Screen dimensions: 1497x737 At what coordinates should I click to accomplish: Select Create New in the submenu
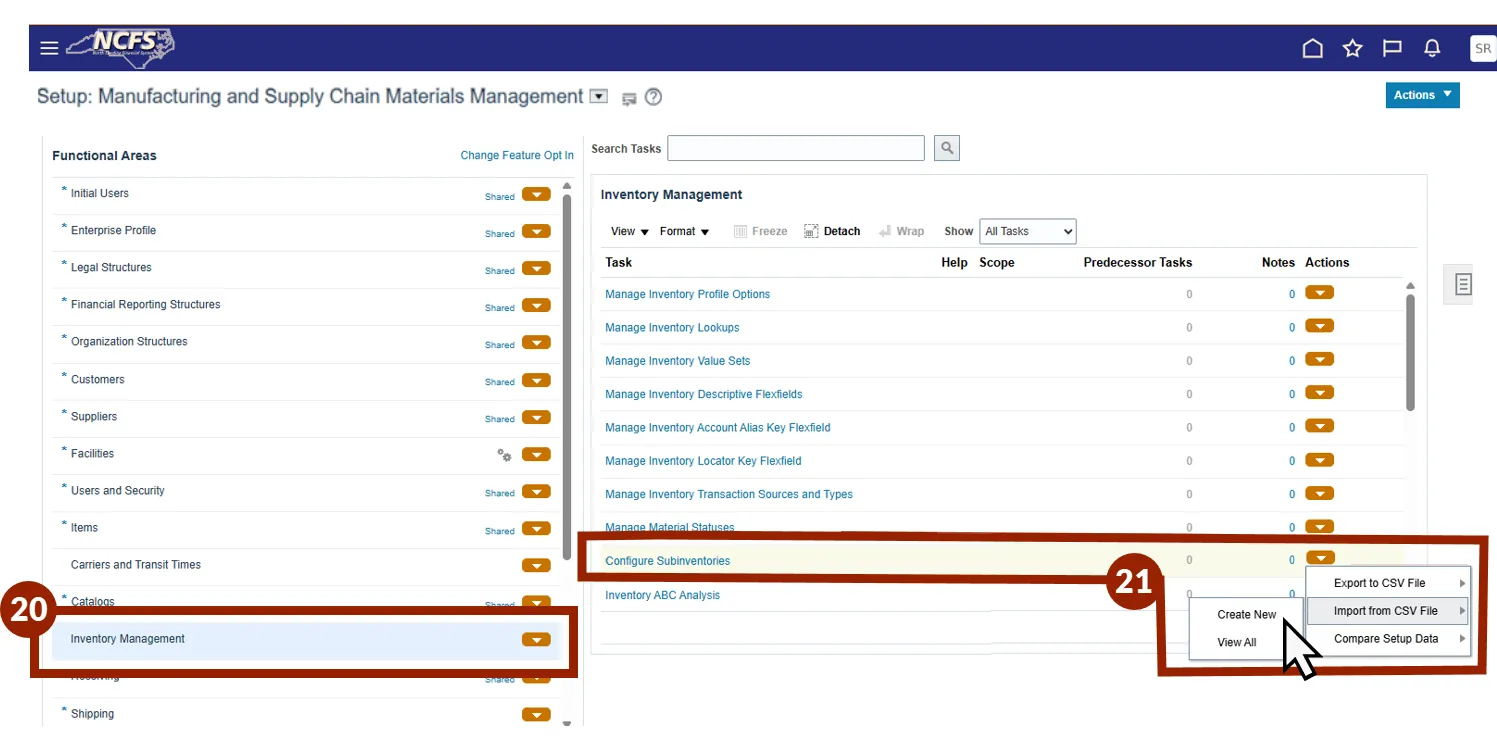[1246, 615]
